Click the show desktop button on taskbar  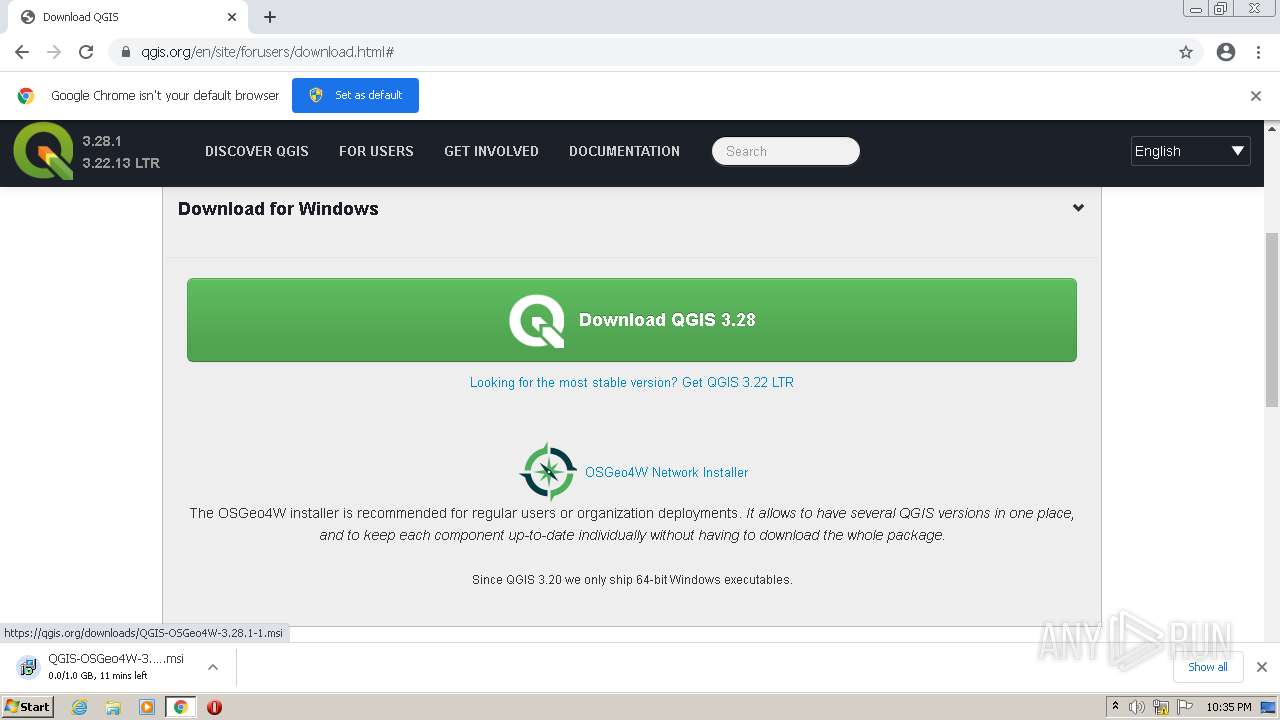[1268, 707]
